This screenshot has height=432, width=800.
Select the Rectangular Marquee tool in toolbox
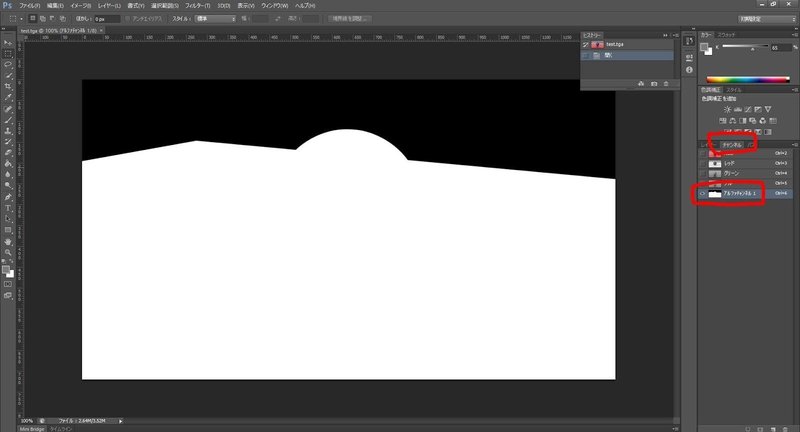coord(8,54)
